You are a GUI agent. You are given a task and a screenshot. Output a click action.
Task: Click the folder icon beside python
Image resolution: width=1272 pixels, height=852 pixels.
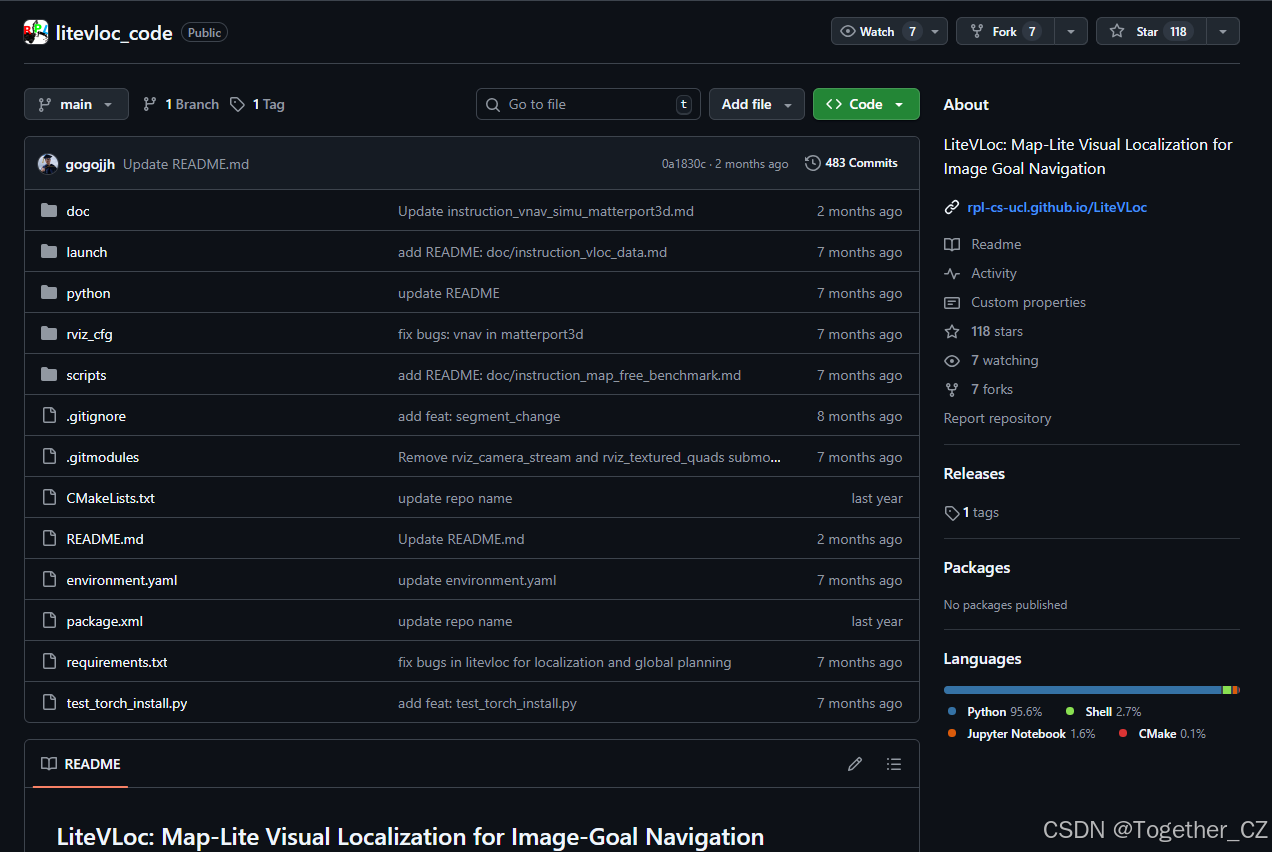pos(49,293)
